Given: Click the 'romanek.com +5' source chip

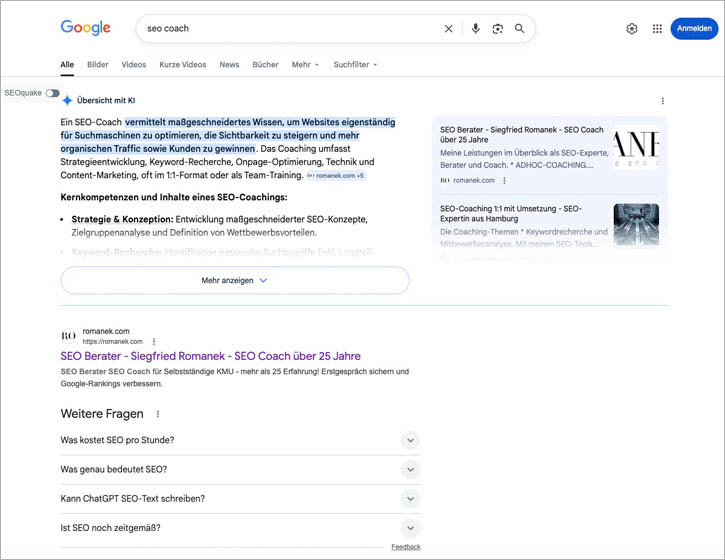Looking at the screenshot, I should pyautogui.click(x=337, y=176).
